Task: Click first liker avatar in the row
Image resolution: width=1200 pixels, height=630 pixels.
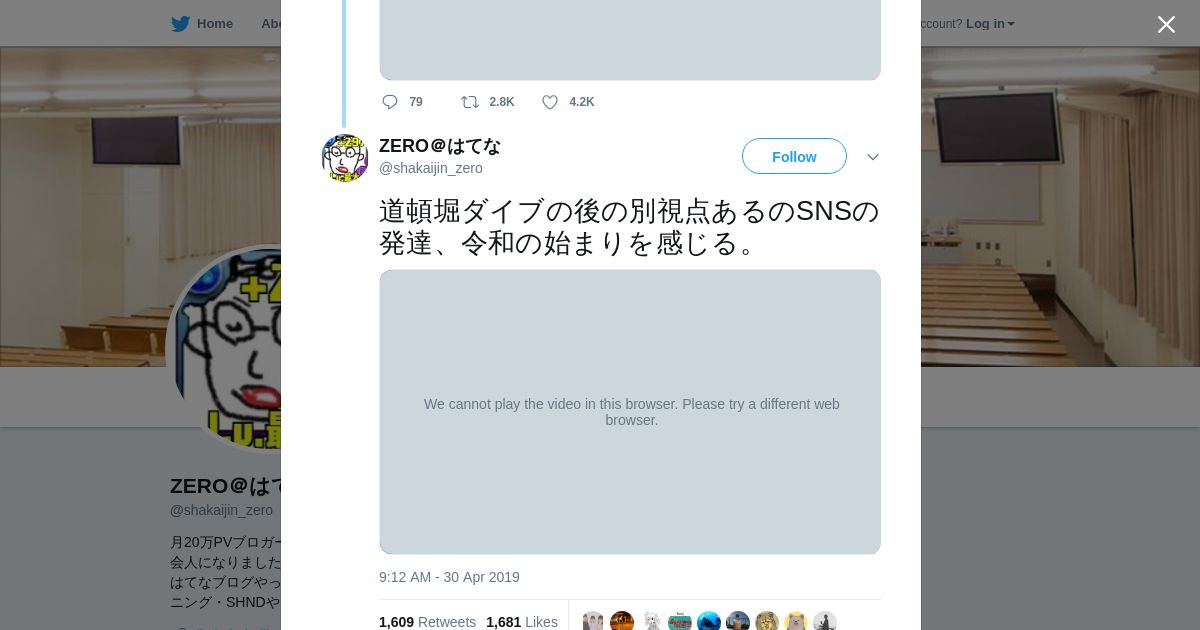Action: 593,621
